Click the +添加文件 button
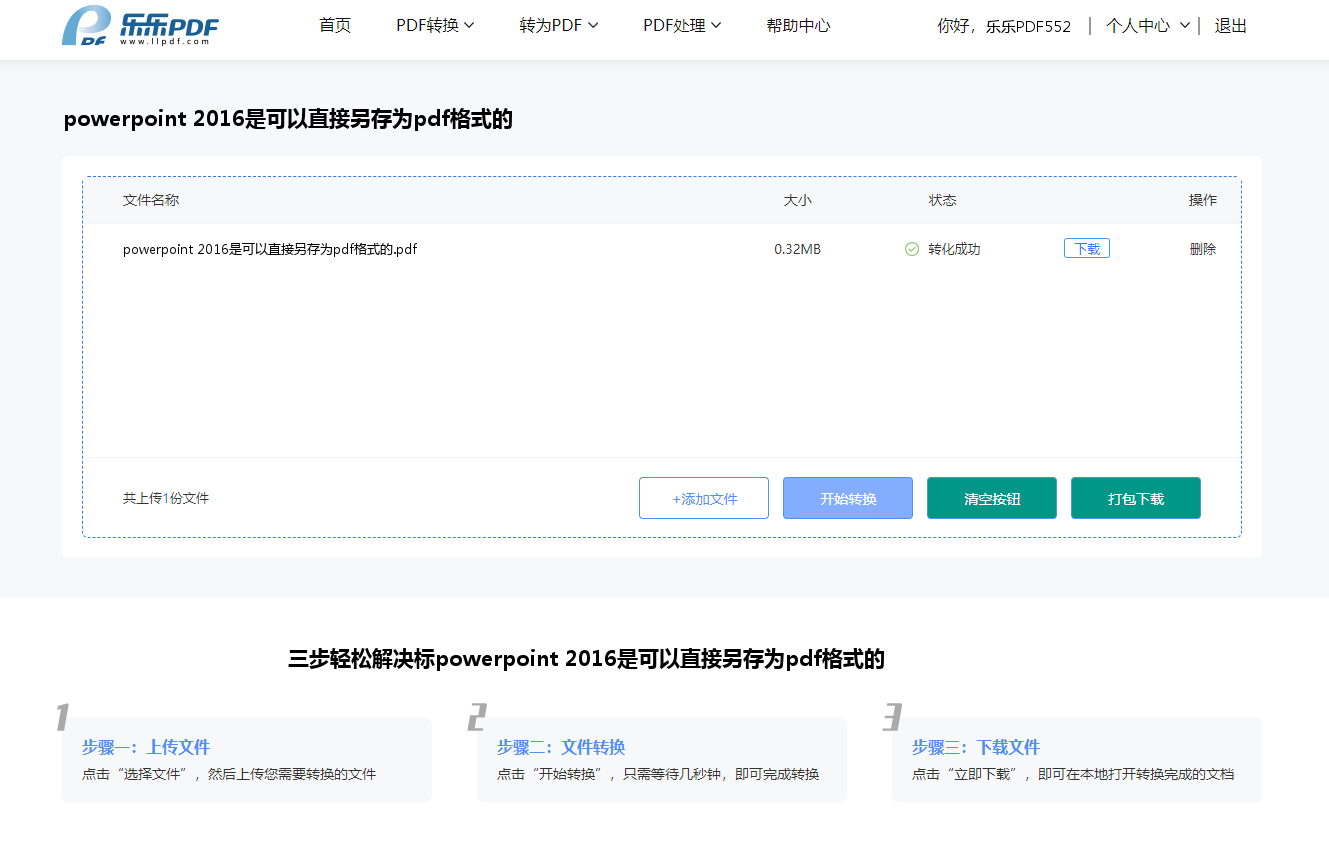Viewport: 1329px width, 845px height. 704,498
